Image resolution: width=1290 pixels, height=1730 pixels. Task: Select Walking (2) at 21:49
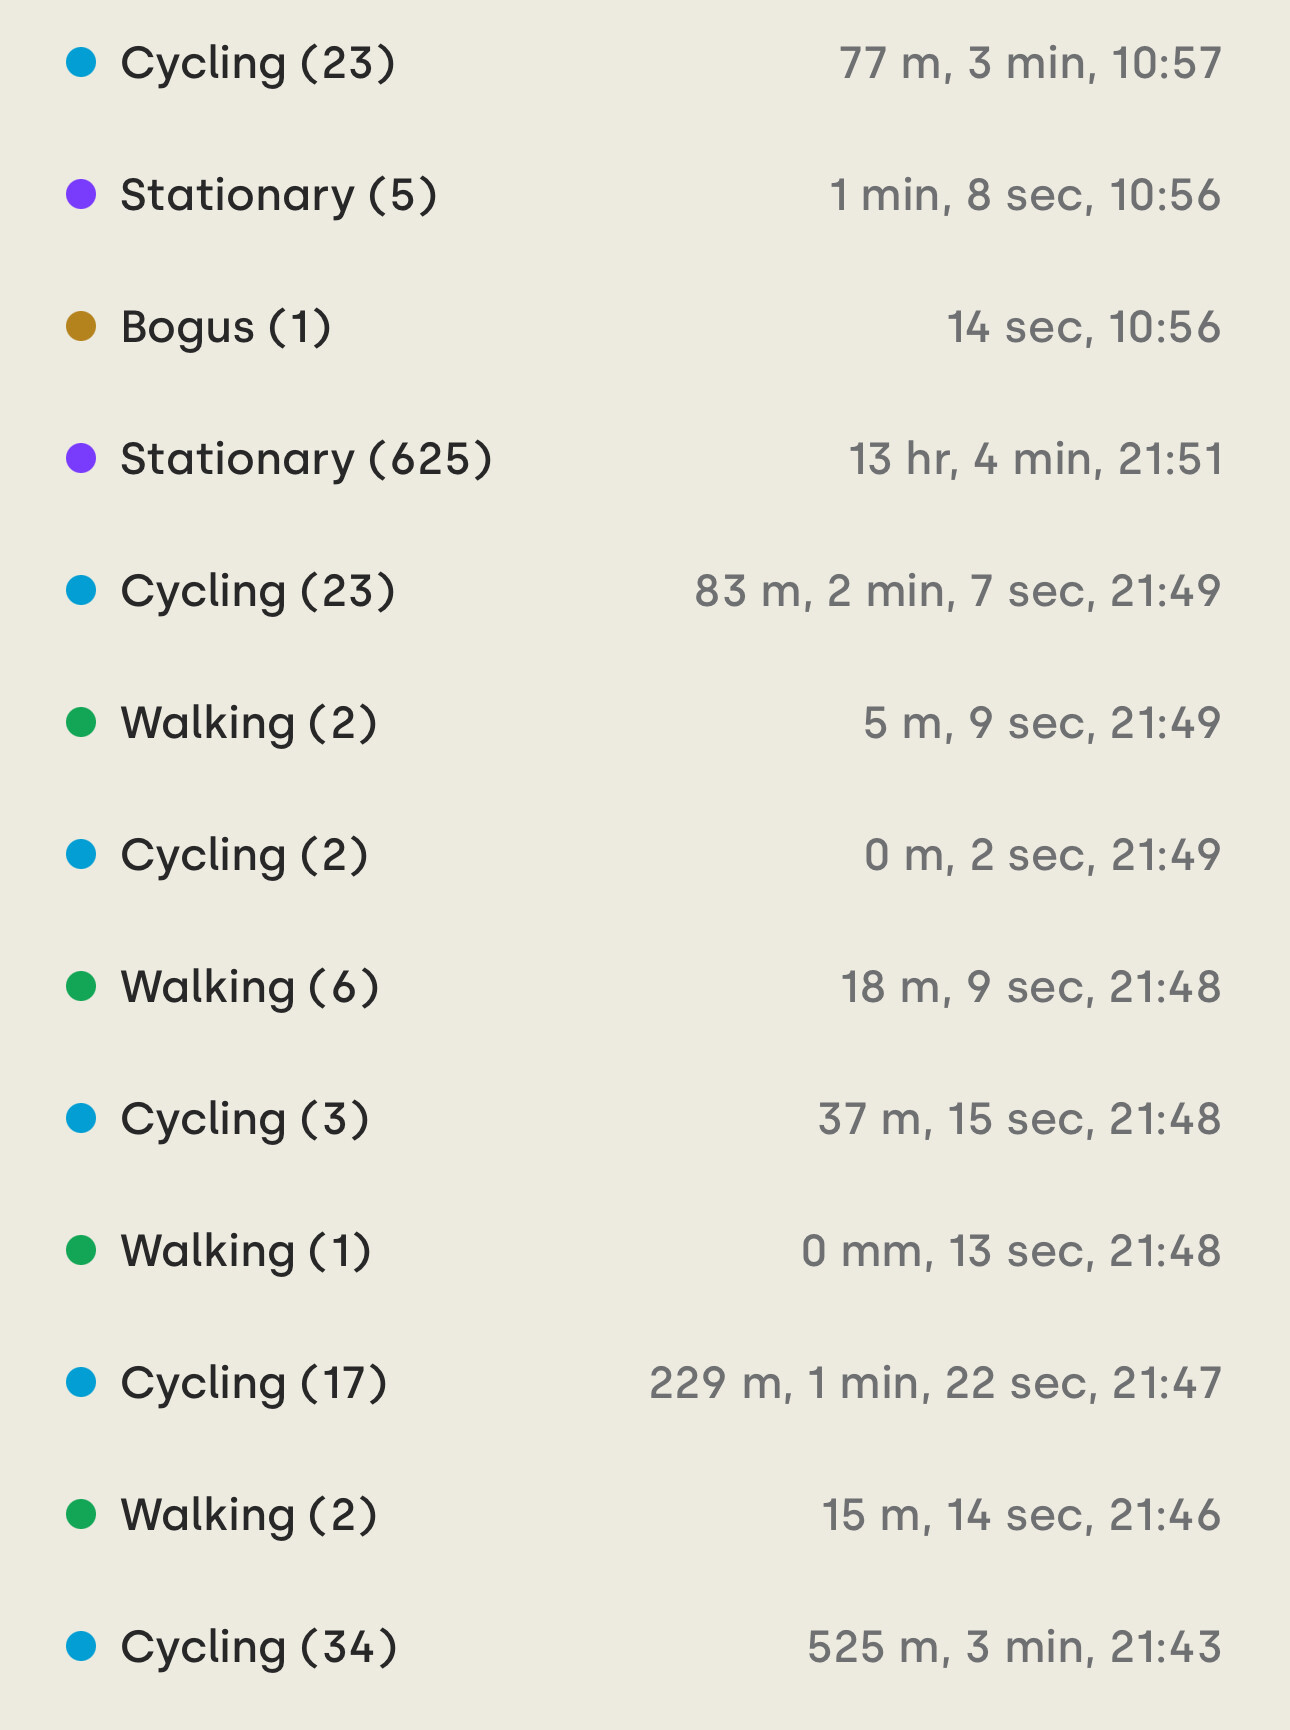point(645,723)
